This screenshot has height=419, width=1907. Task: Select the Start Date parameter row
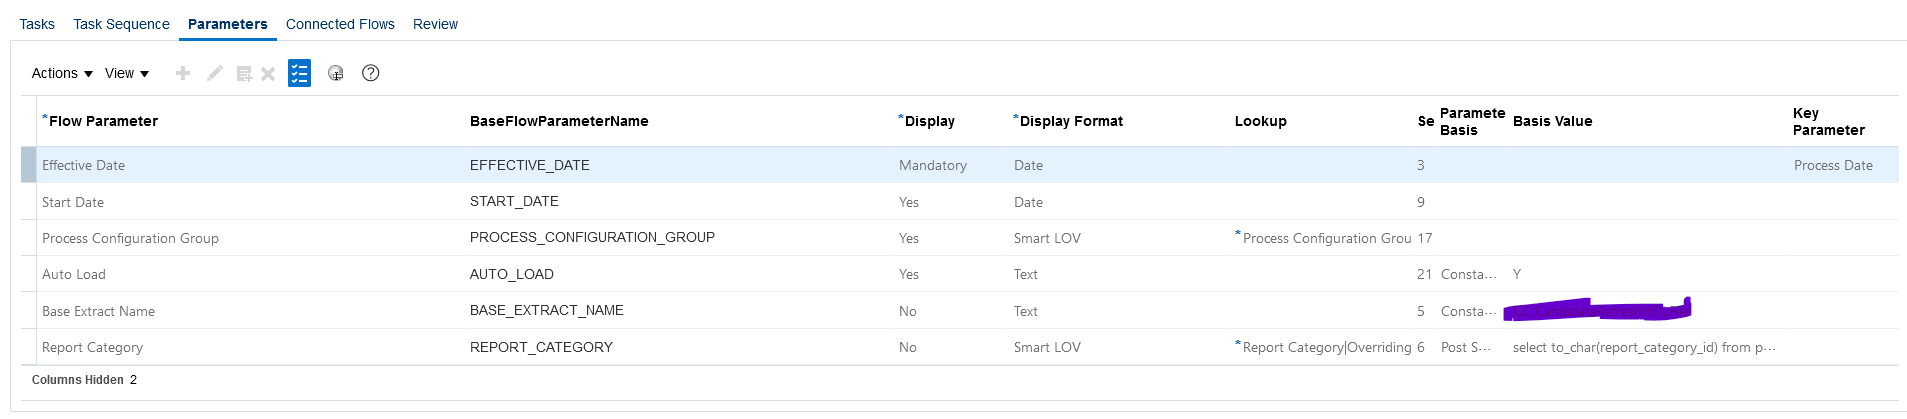click(x=960, y=202)
